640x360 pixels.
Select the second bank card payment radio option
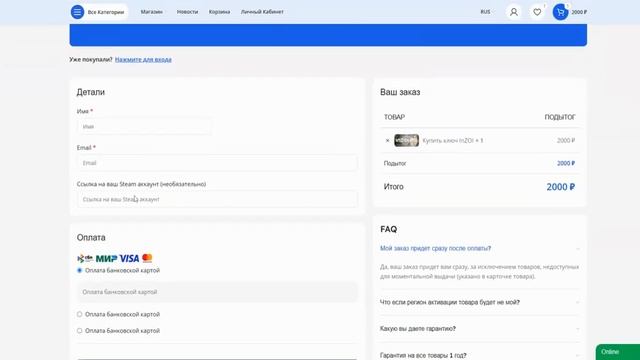[80, 314]
